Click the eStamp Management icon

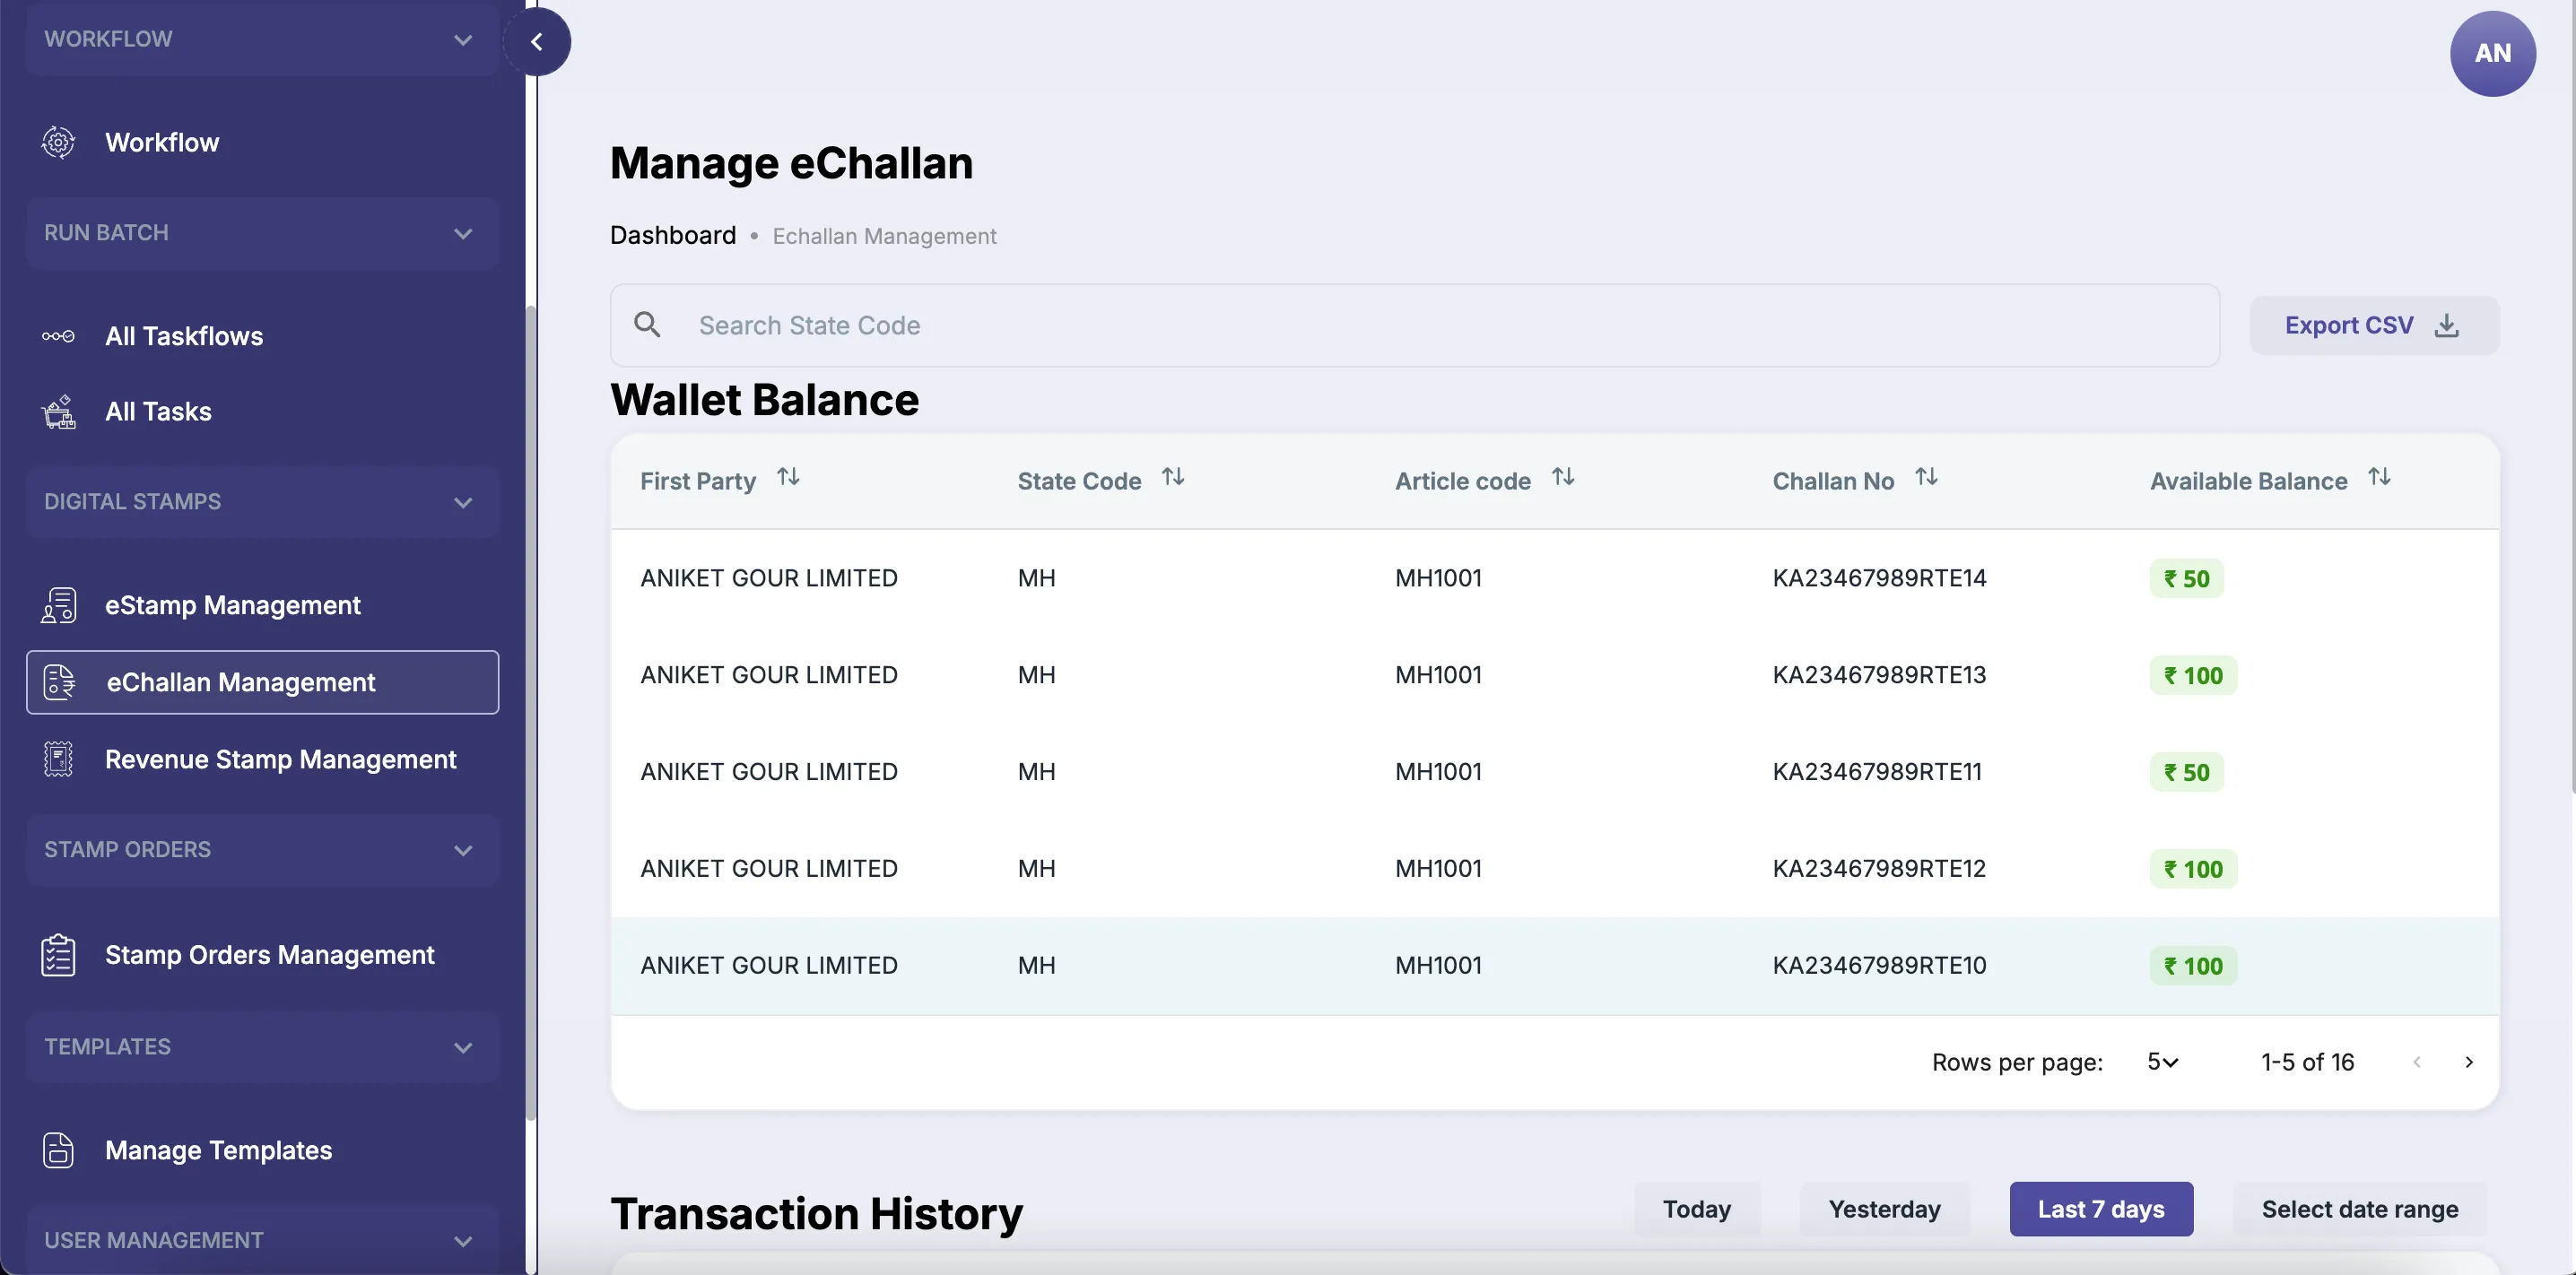coord(58,605)
